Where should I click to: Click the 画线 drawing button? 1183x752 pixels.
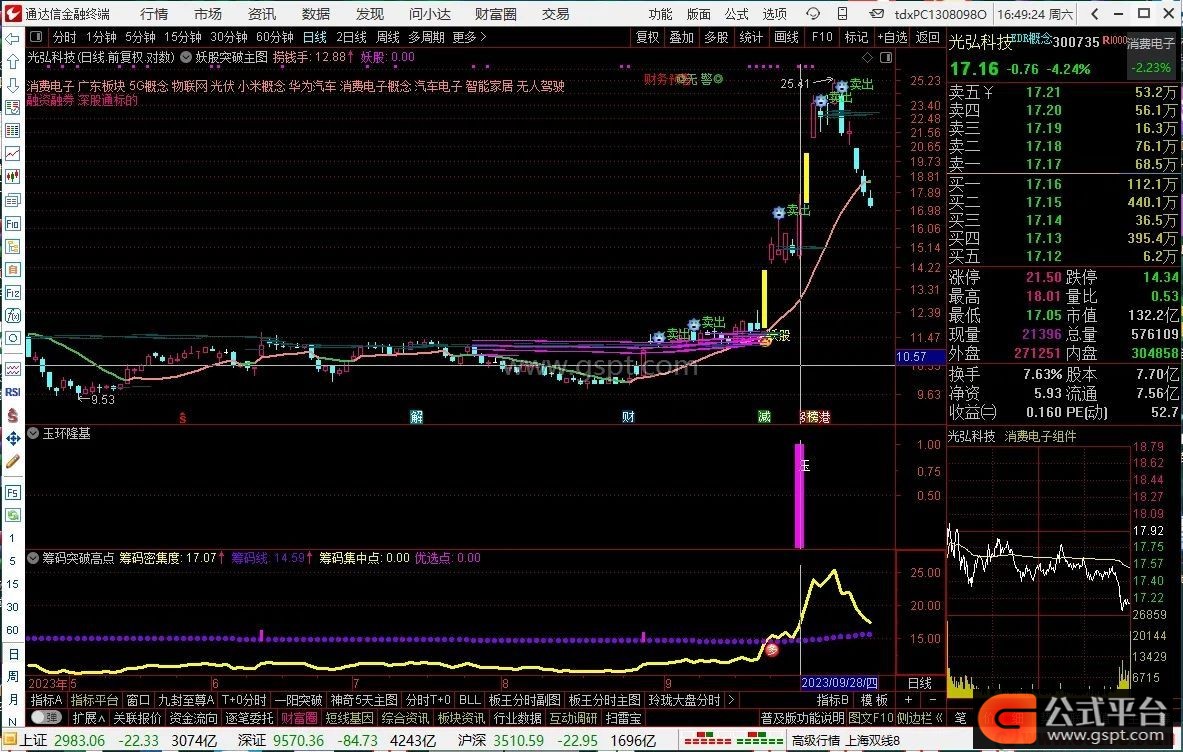[x=786, y=37]
